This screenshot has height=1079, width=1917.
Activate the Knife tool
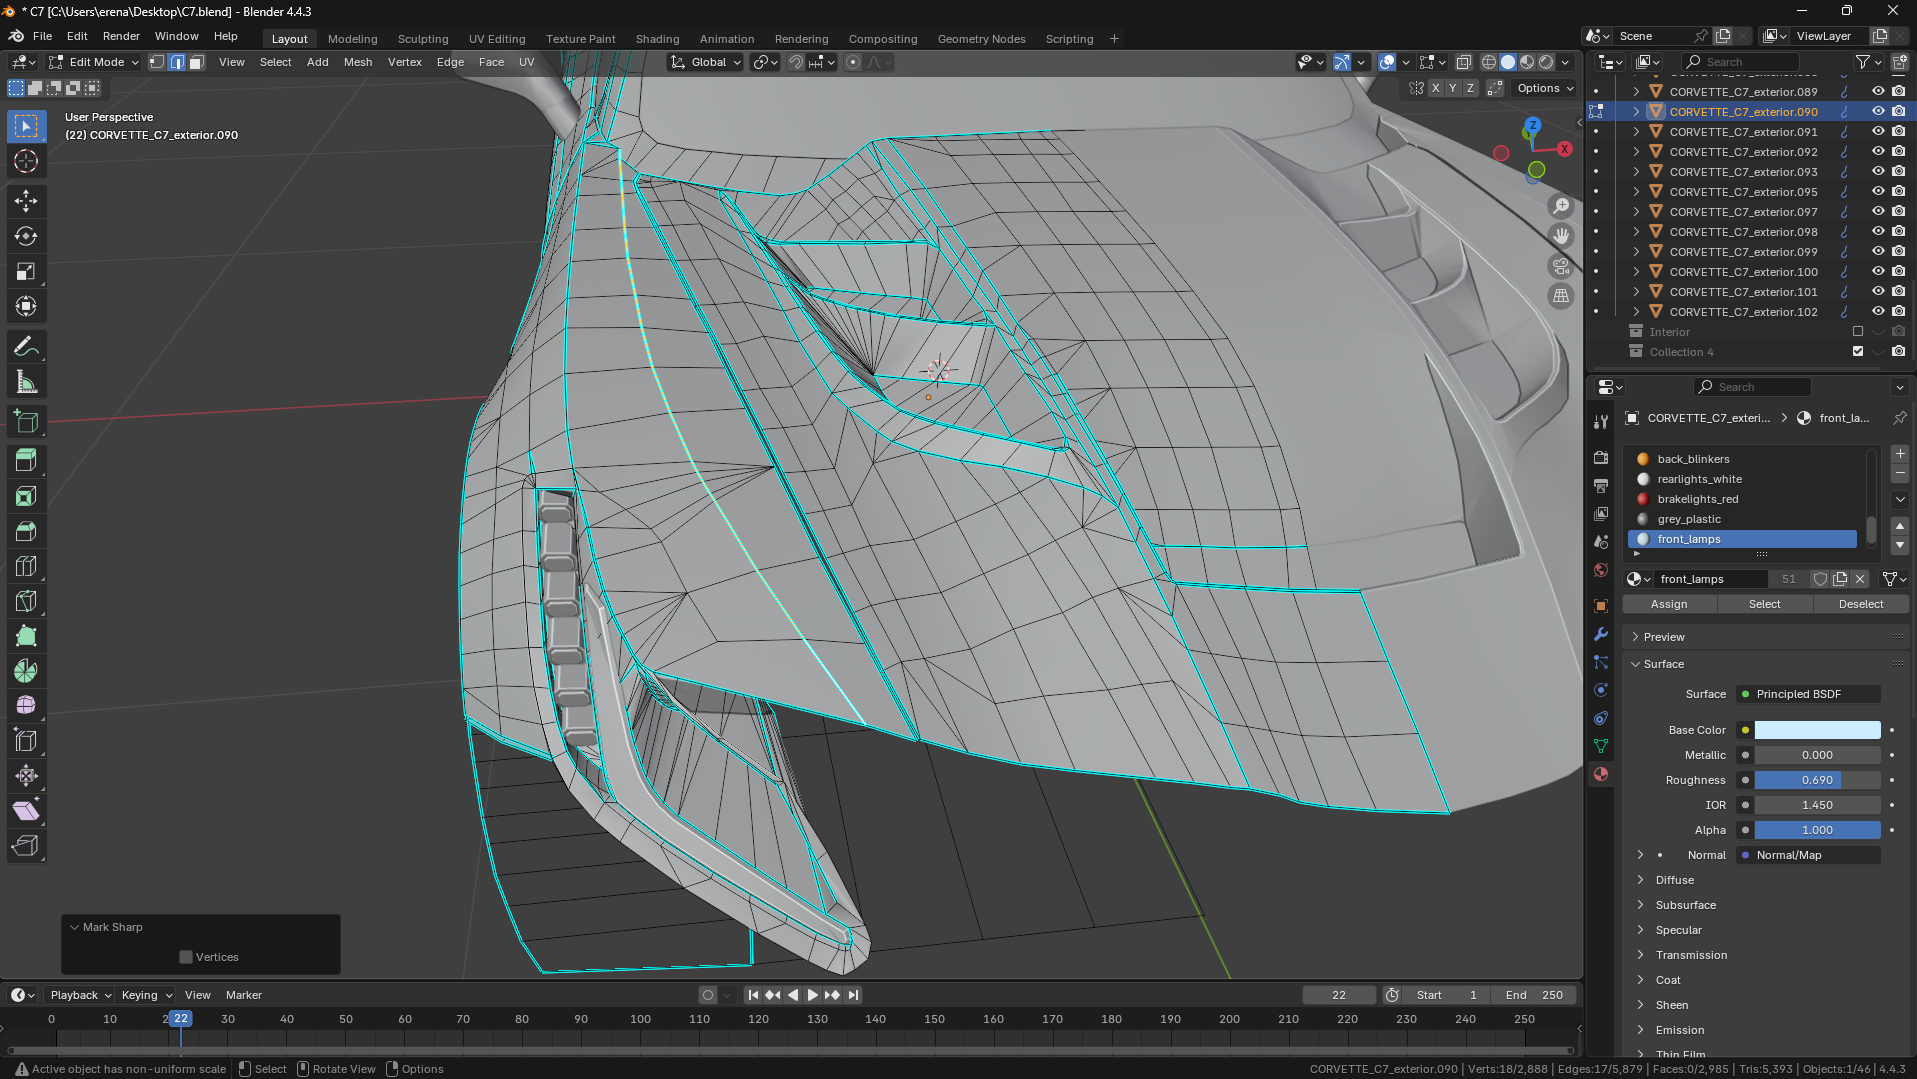[x=26, y=601]
